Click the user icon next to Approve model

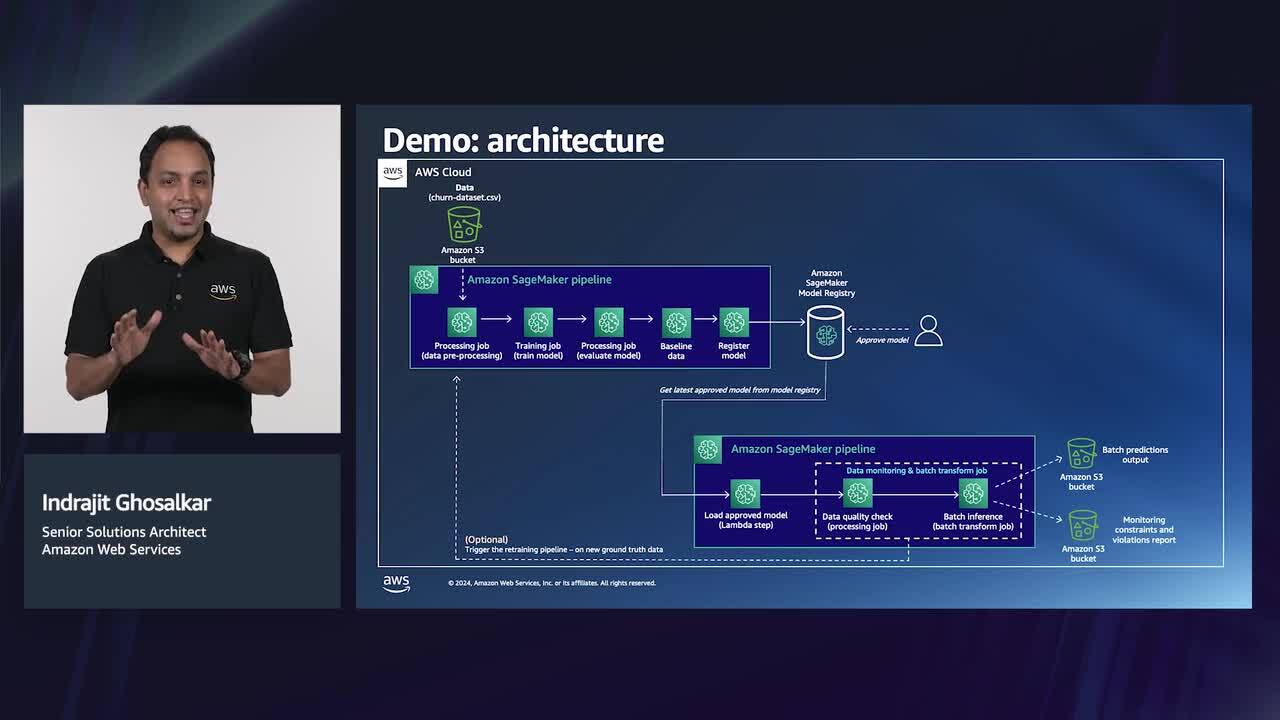pyautogui.click(x=928, y=330)
